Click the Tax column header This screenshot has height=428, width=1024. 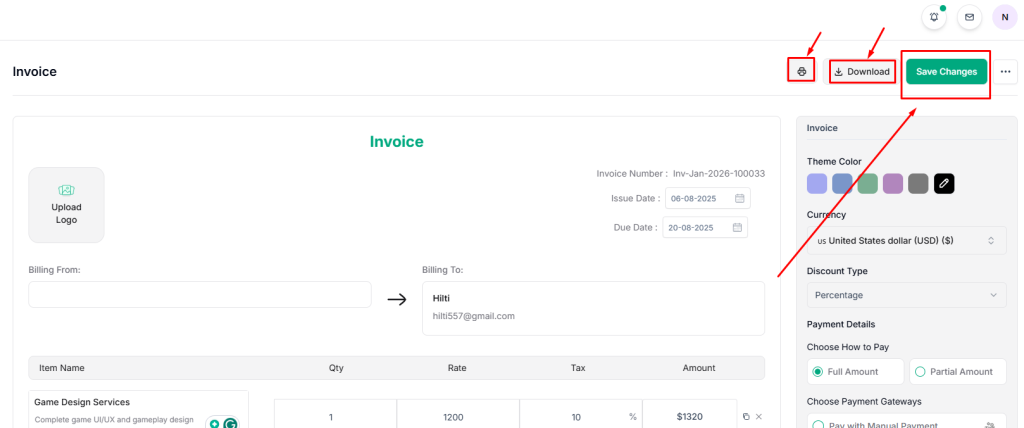(x=578, y=368)
